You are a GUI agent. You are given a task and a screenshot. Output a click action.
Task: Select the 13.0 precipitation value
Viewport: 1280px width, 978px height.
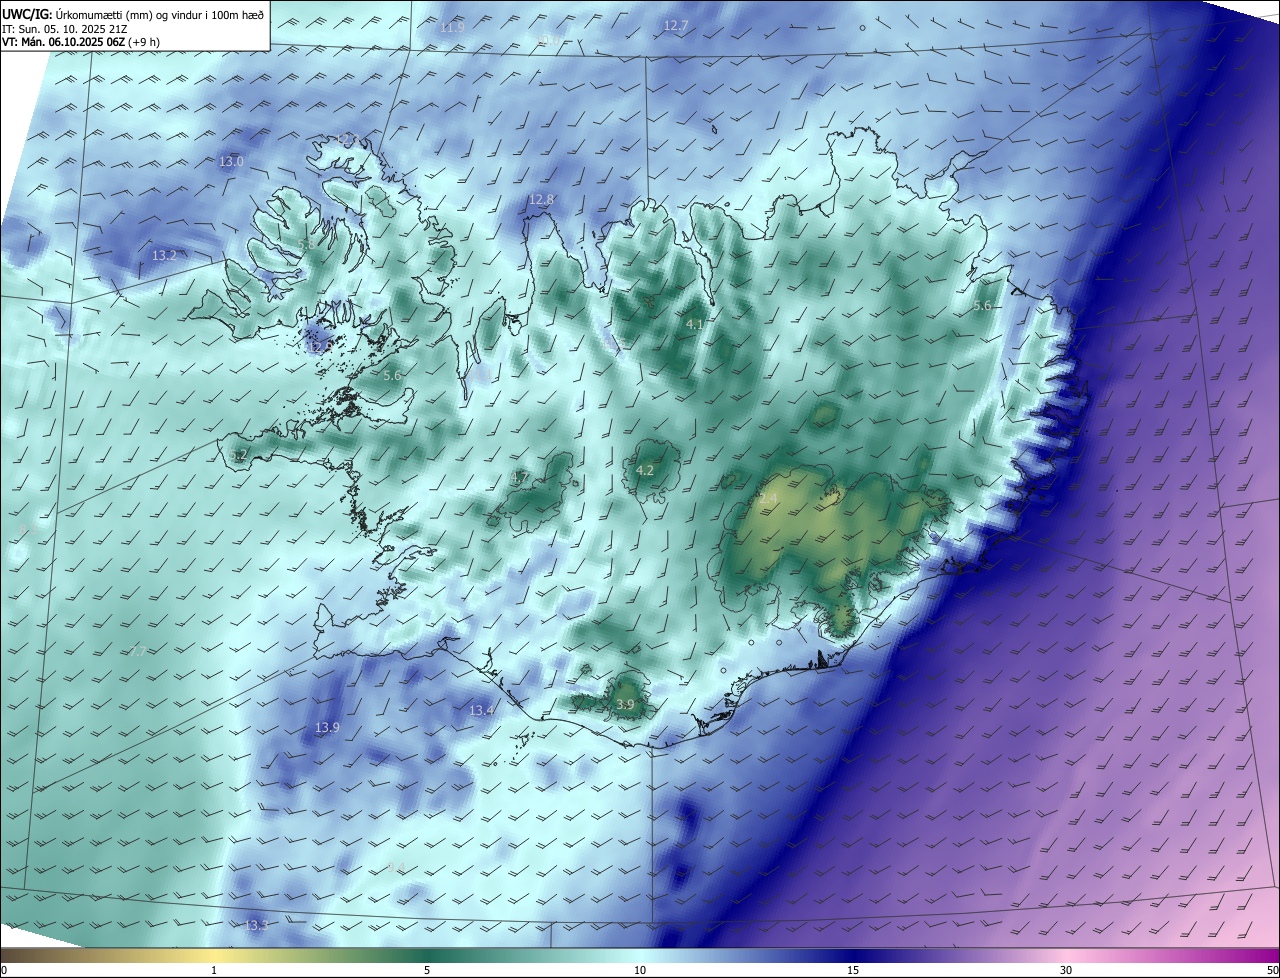(x=231, y=161)
